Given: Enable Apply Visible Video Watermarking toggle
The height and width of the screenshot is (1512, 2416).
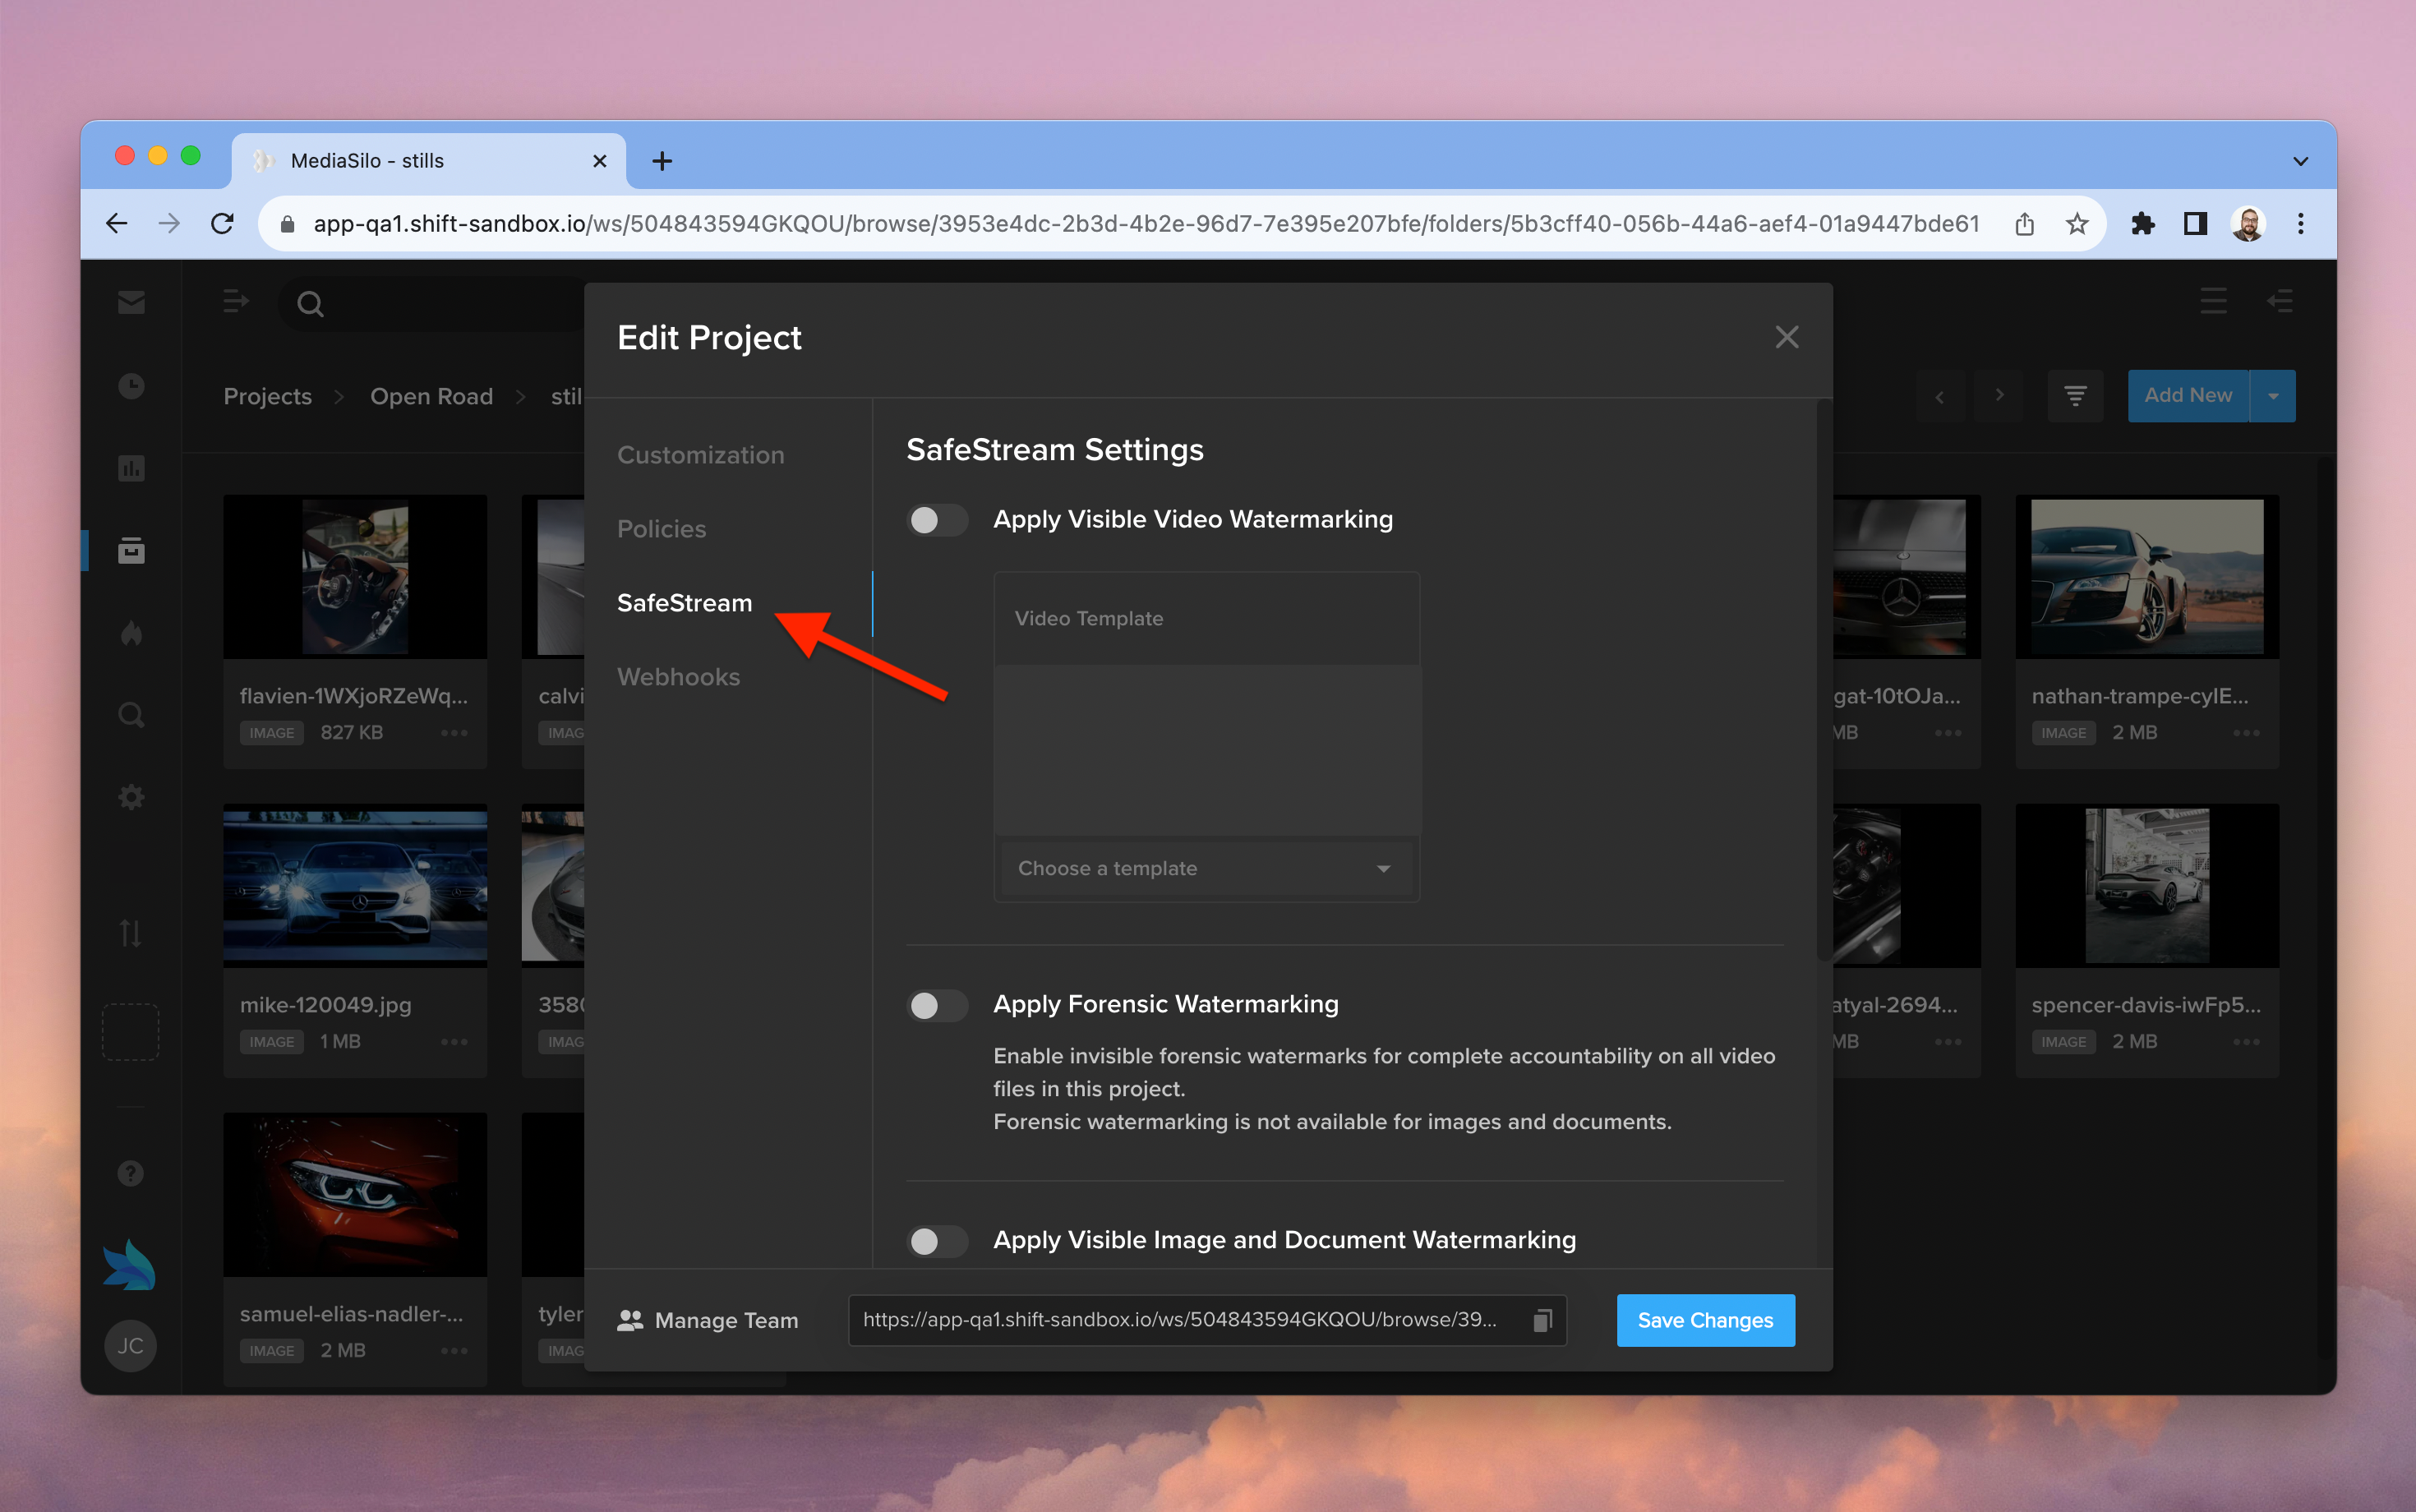Looking at the screenshot, I should coord(937,520).
